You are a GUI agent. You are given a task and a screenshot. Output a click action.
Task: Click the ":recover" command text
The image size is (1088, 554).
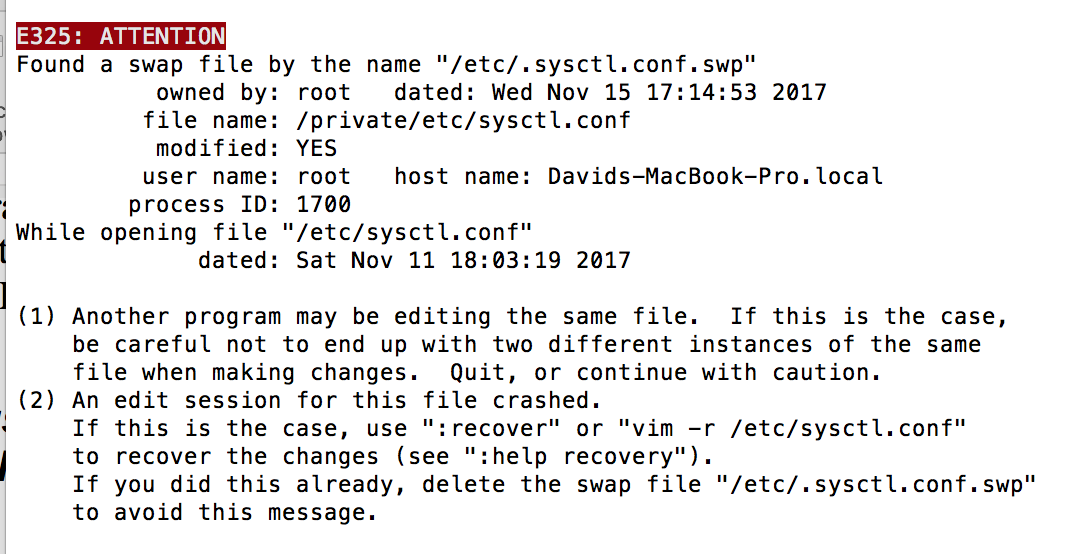coord(491,428)
